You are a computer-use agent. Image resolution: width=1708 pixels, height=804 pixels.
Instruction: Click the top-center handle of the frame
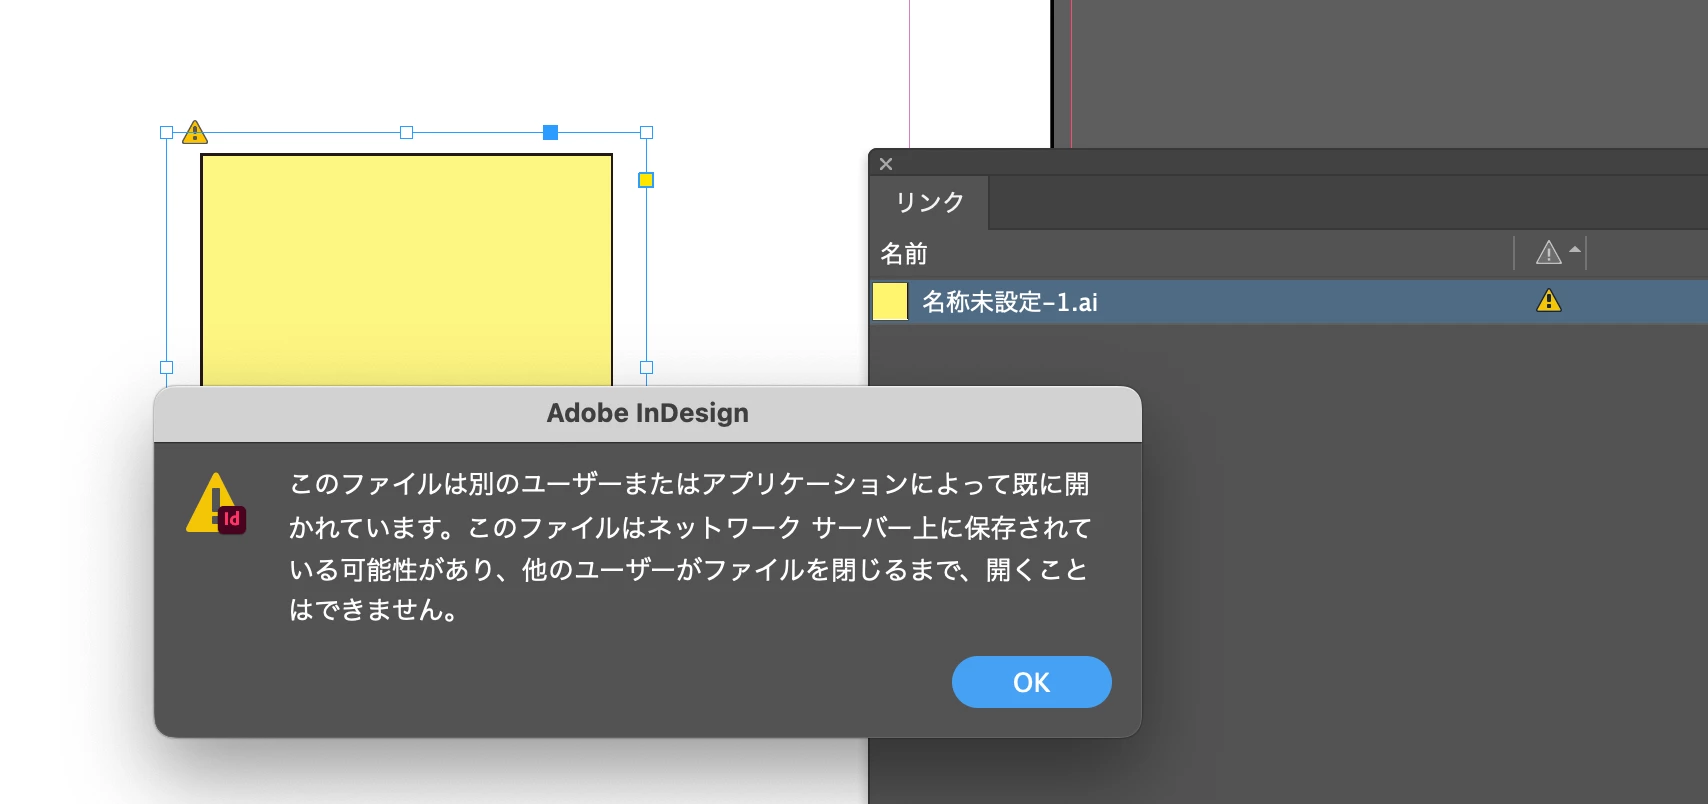click(406, 132)
